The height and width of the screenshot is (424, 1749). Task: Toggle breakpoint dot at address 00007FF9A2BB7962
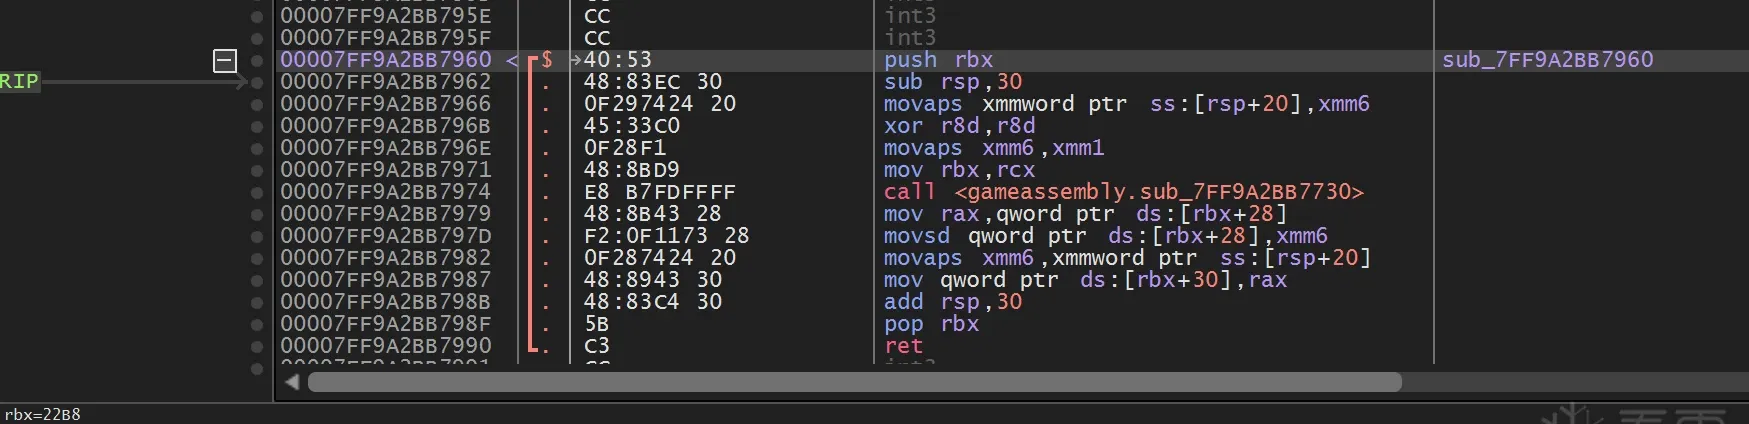coord(257,82)
